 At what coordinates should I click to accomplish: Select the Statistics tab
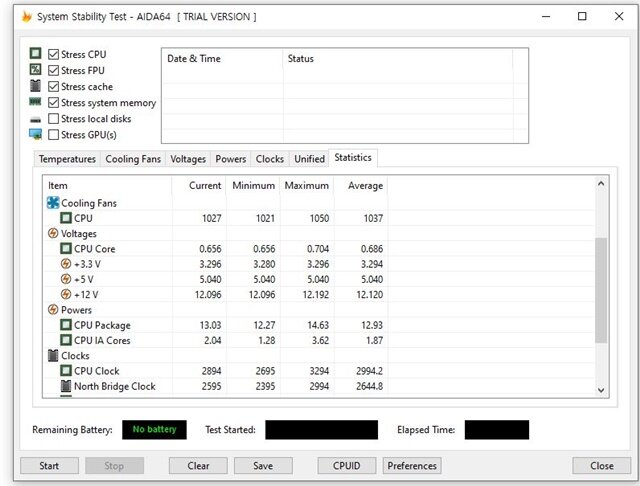[x=353, y=158]
